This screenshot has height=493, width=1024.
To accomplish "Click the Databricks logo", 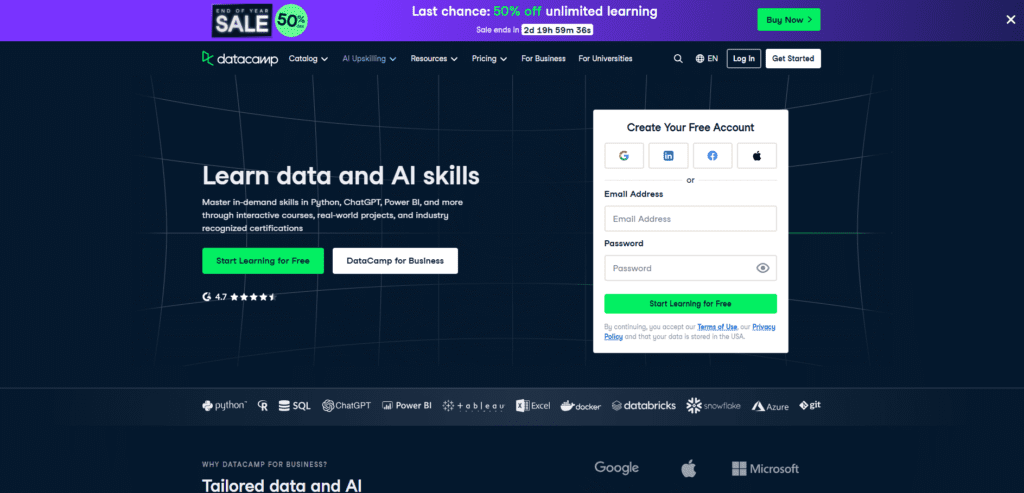I will (643, 406).
